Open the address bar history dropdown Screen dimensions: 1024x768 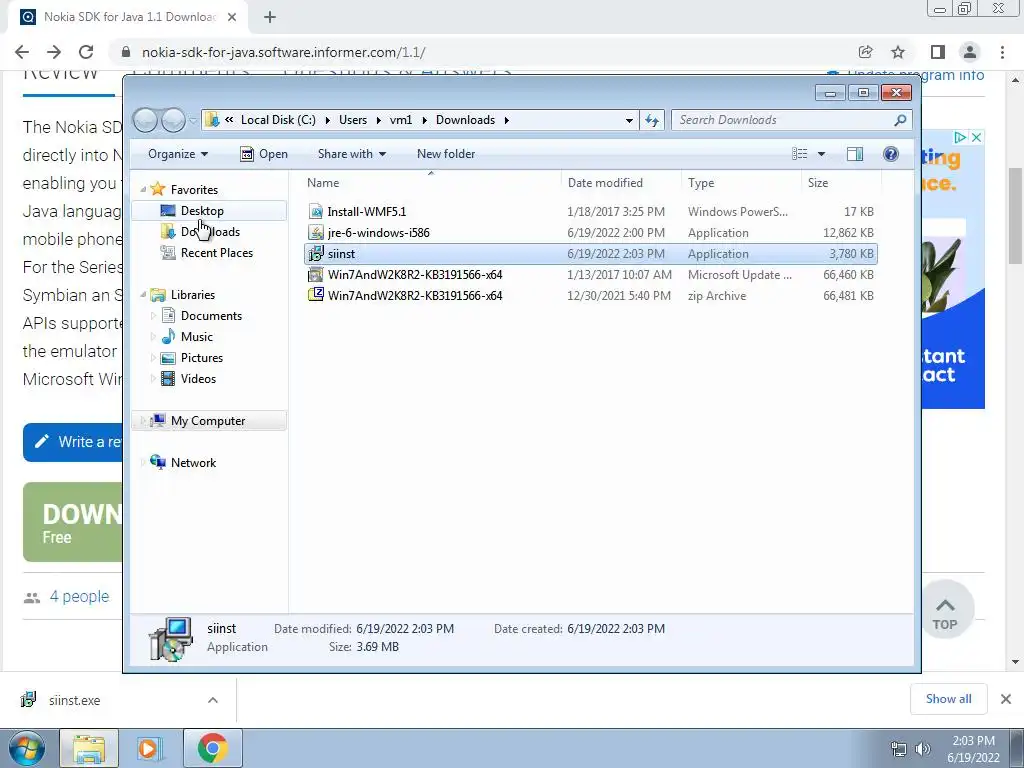(x=629, y=120)
